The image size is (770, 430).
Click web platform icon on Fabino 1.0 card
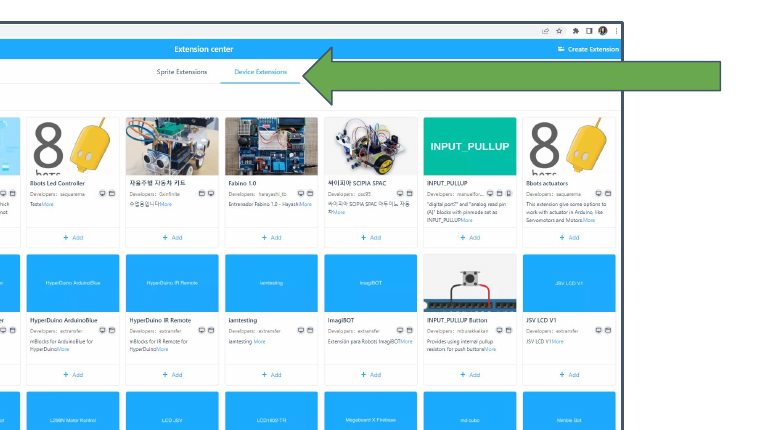click(x=310, y=193)
